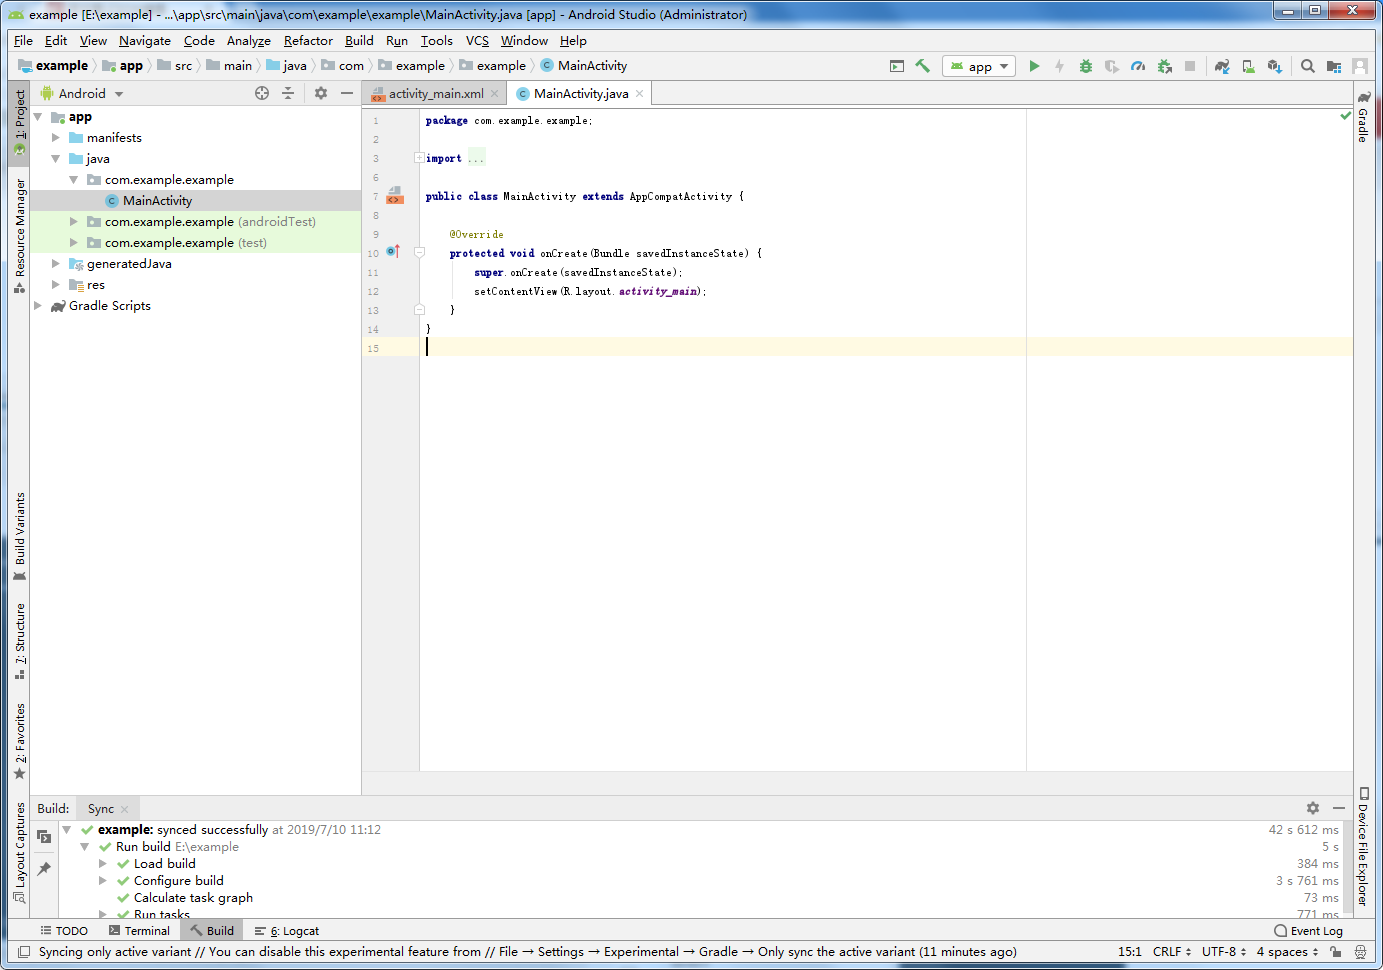Switch to the activity_main.xml editor tab

point(436,93)
